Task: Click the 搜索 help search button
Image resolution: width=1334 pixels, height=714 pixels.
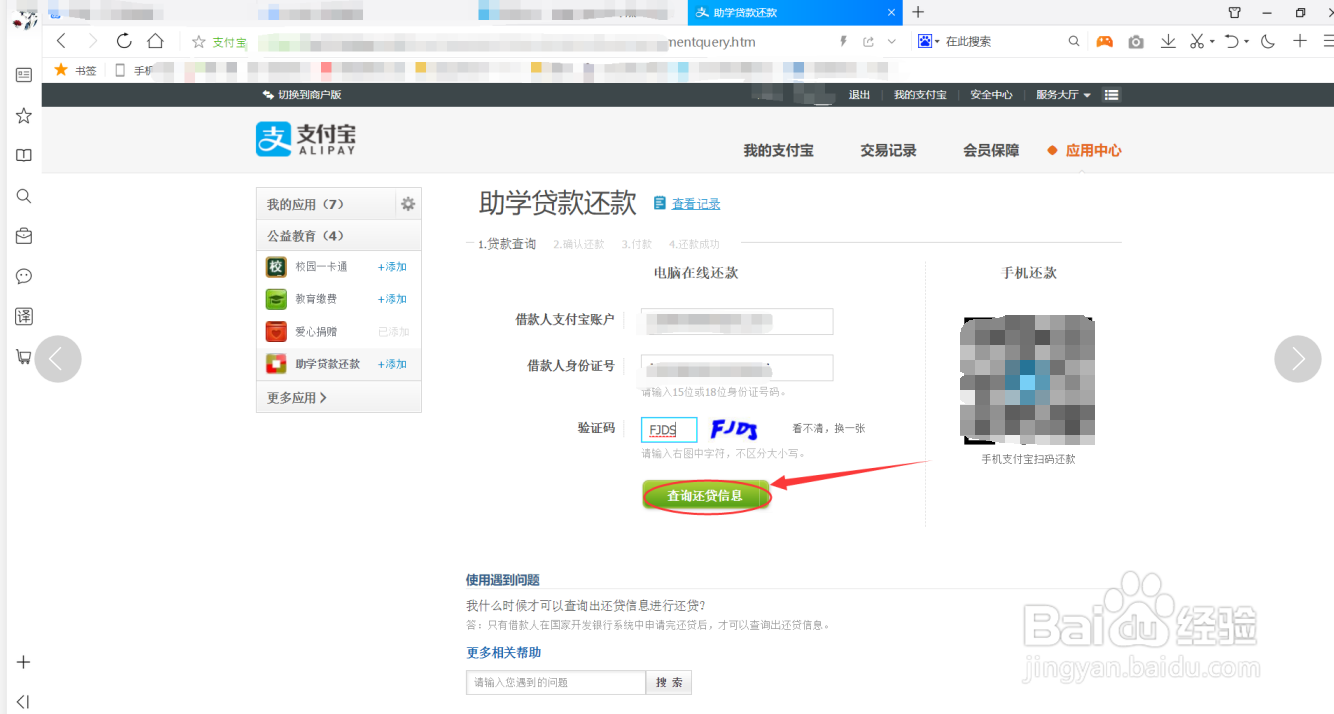Action: coord(669,682)
